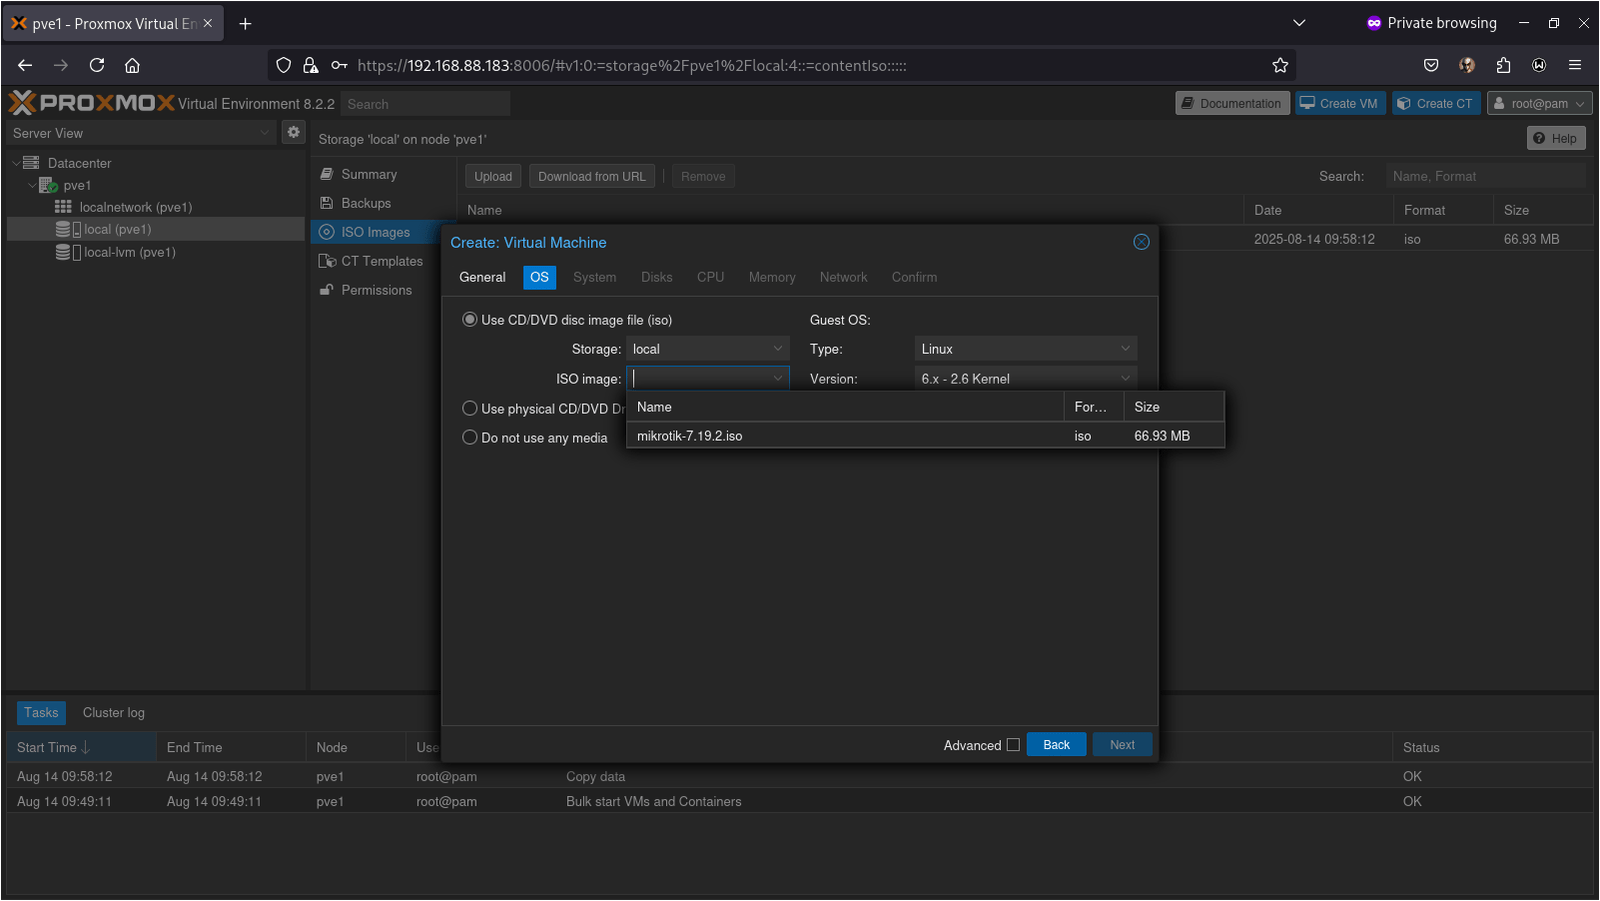Click the Help button
This screenshot has height=901, width=1600.
click(x=1556, y=138)
